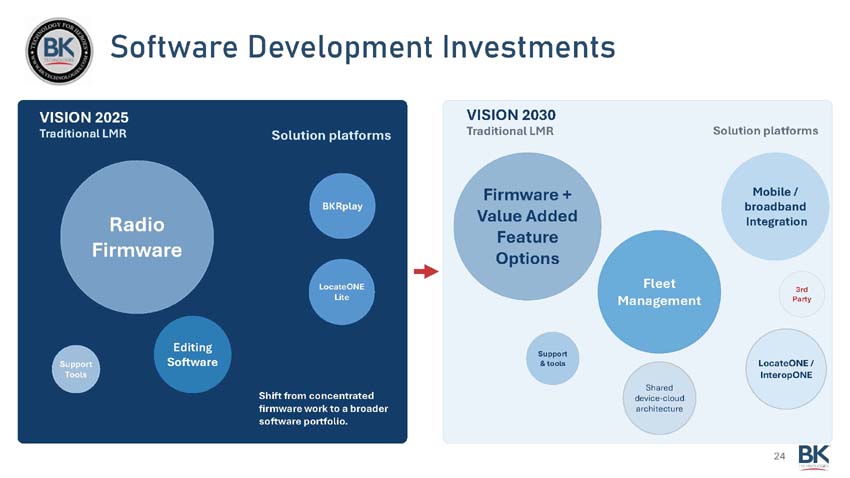Click the VISION 2030 heading
Image resolution: width=850 pixels, height=478 pixels.
511,115
